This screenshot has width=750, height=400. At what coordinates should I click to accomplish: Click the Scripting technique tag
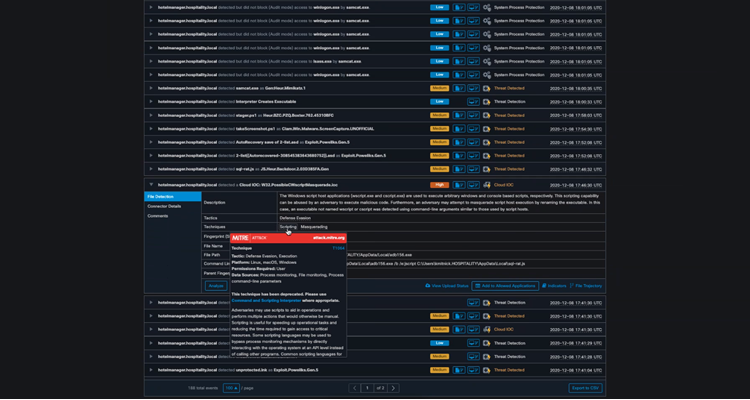pyautogui.click(x=288, y=227)
